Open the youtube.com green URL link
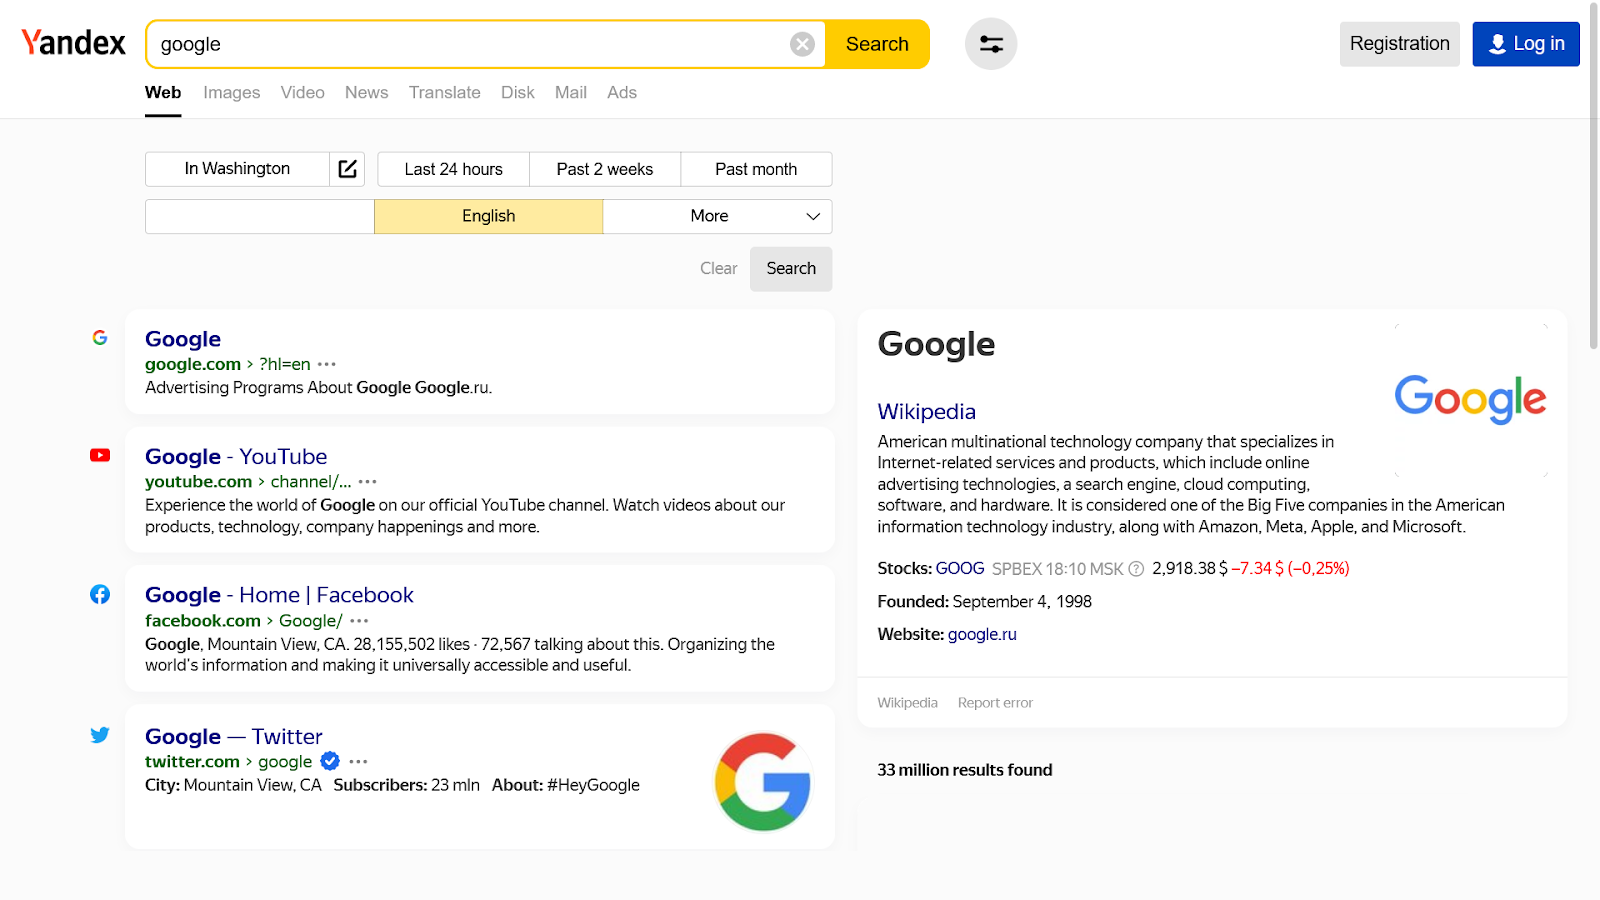 click(x=199, y=481)
